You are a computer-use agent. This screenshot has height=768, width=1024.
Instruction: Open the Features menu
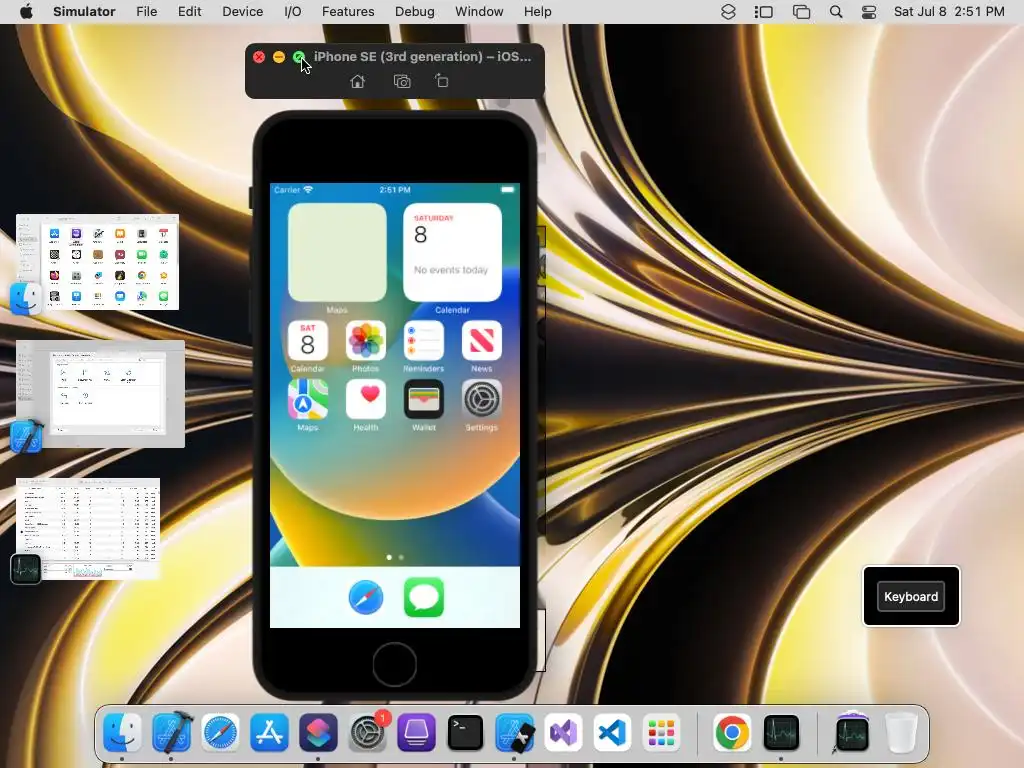point(348,12)
